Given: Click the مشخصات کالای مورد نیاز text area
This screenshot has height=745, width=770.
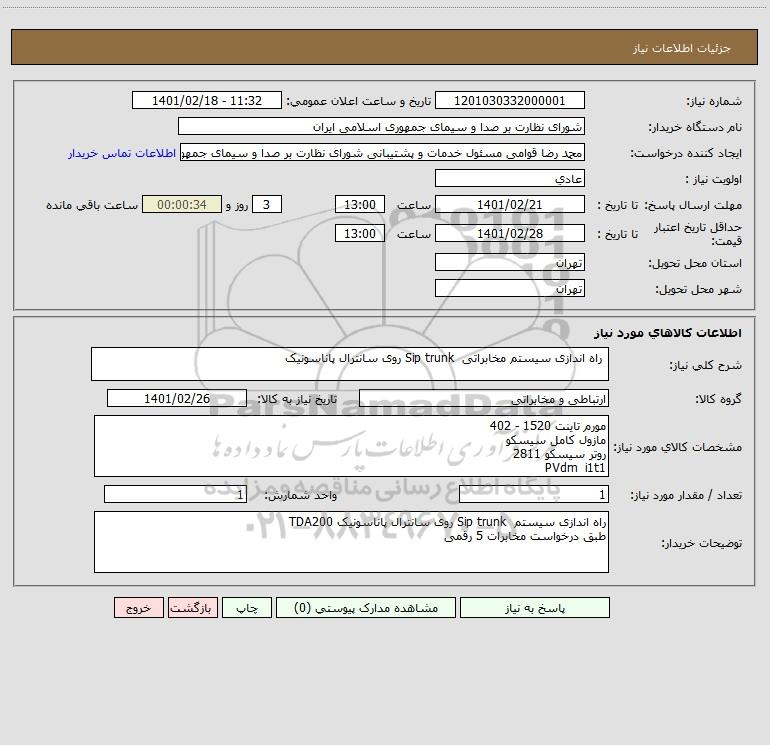Looking at the screenshot, I should [x=351, y=446].
